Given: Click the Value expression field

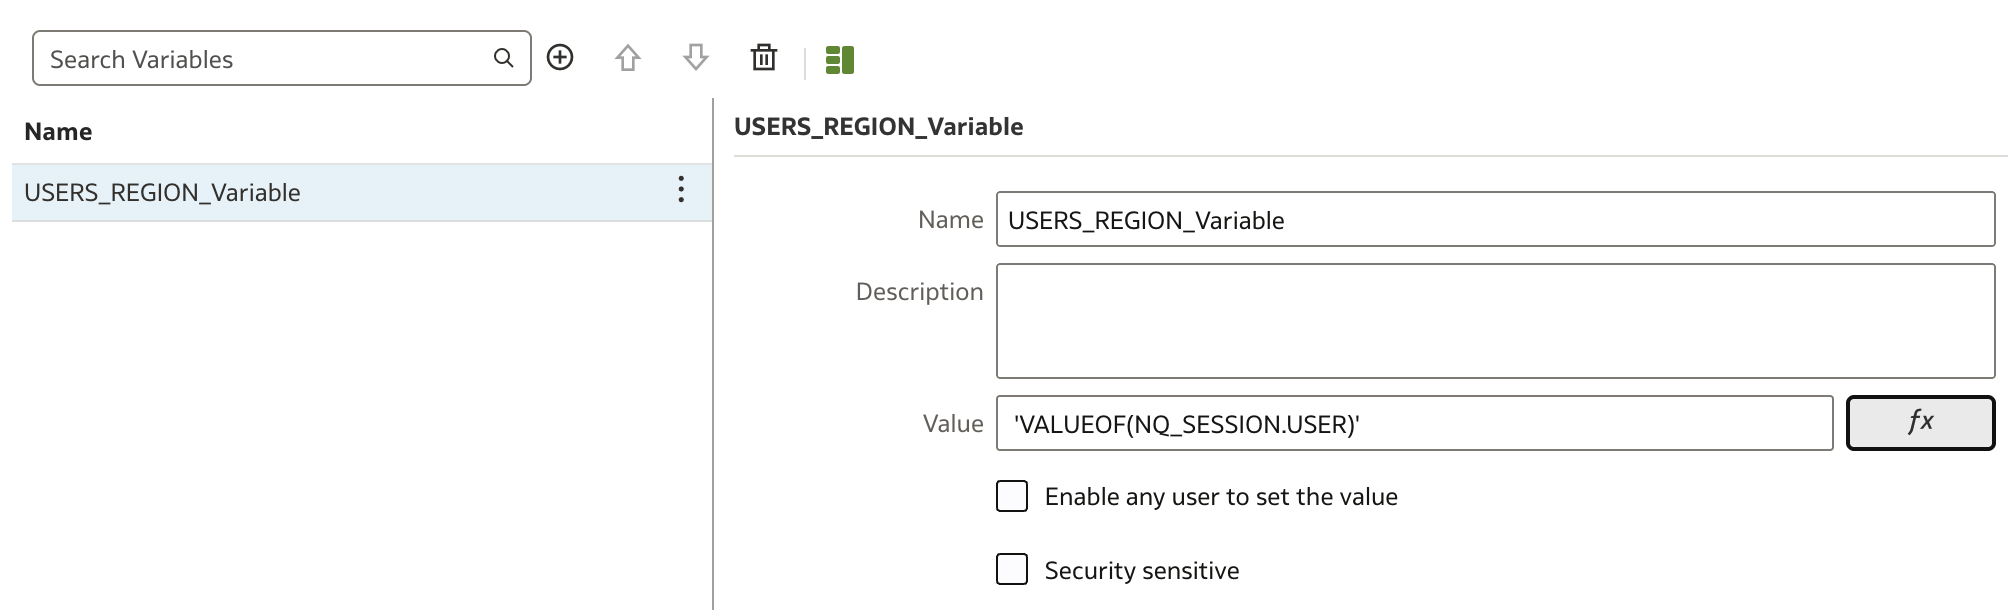Looking at the screenshot, I should click(x=1414, y=423).
